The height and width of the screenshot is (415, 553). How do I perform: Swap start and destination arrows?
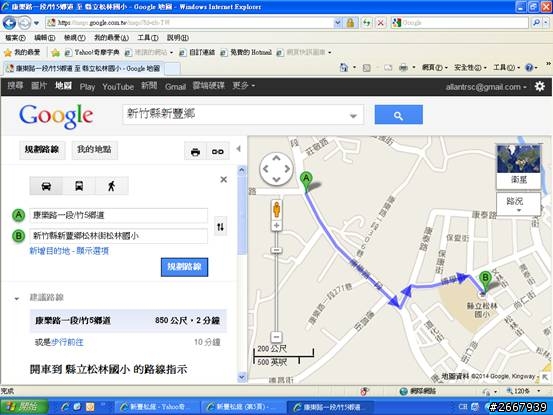(220, 227)
